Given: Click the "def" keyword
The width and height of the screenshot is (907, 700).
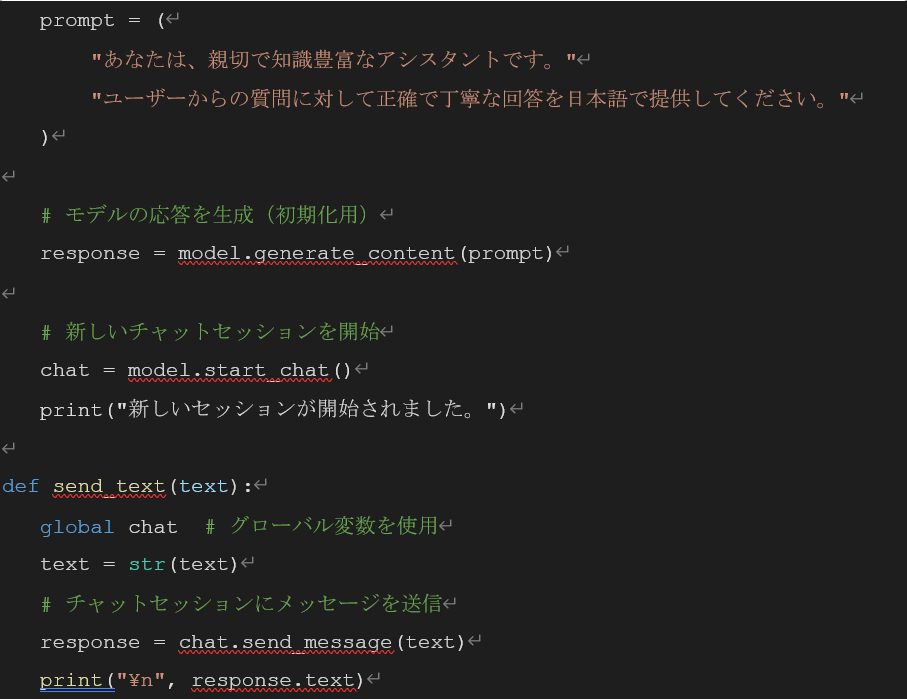Looking at the screenshot, I should click(x=20, y=487).
